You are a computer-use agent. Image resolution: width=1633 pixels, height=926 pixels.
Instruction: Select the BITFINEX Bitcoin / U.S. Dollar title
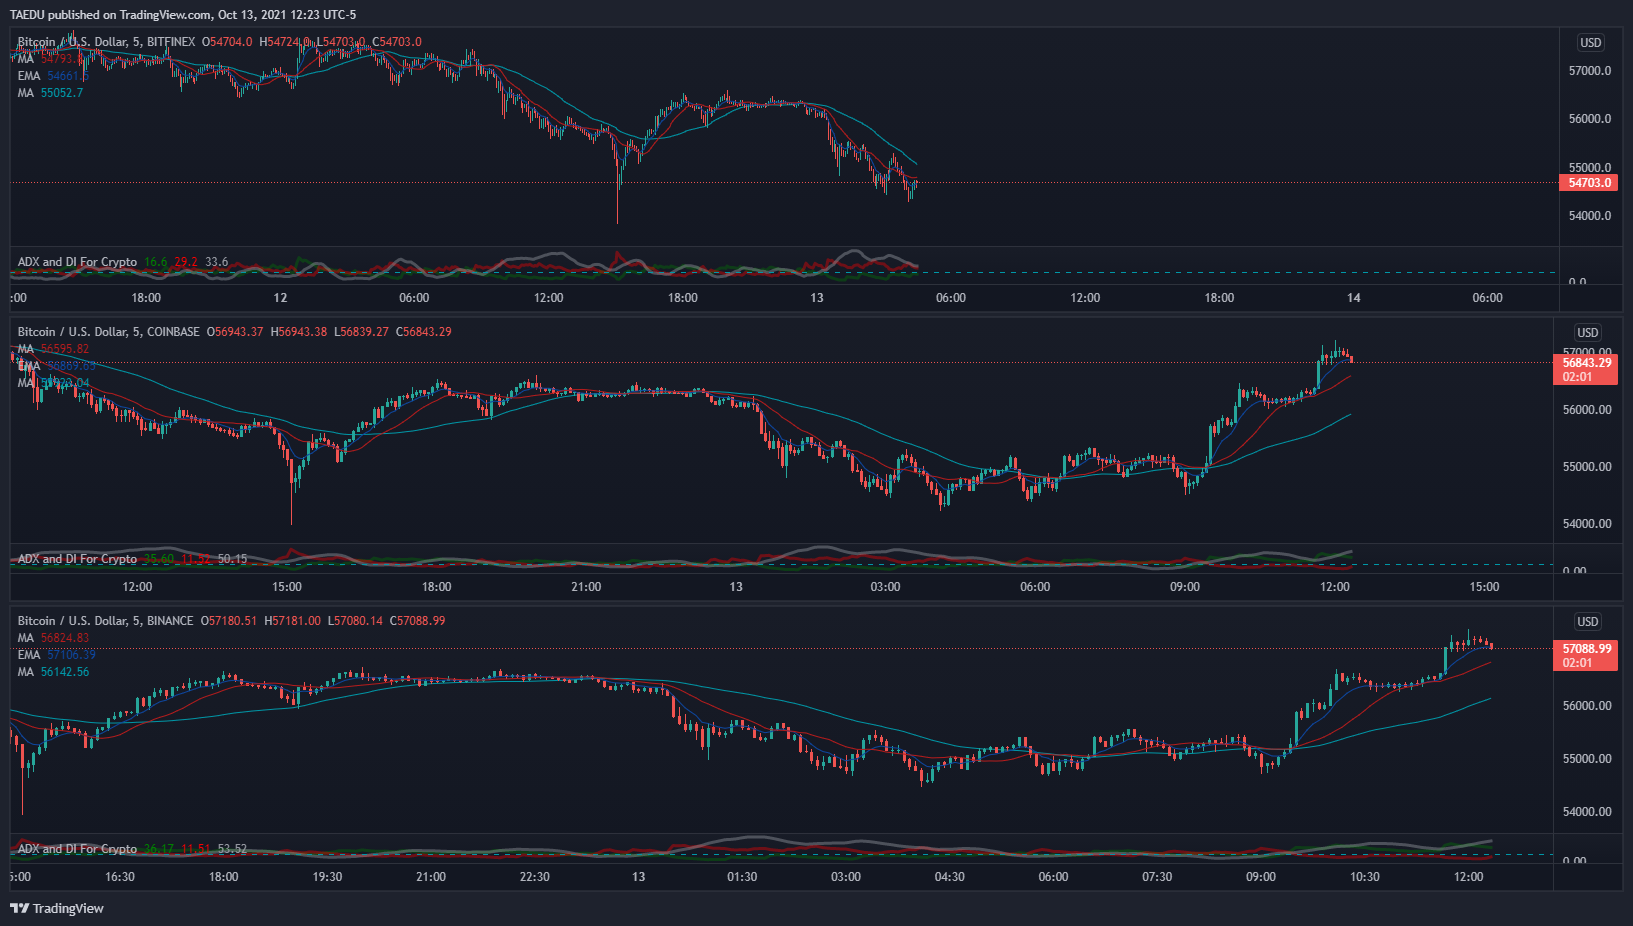tap(106, 42)
